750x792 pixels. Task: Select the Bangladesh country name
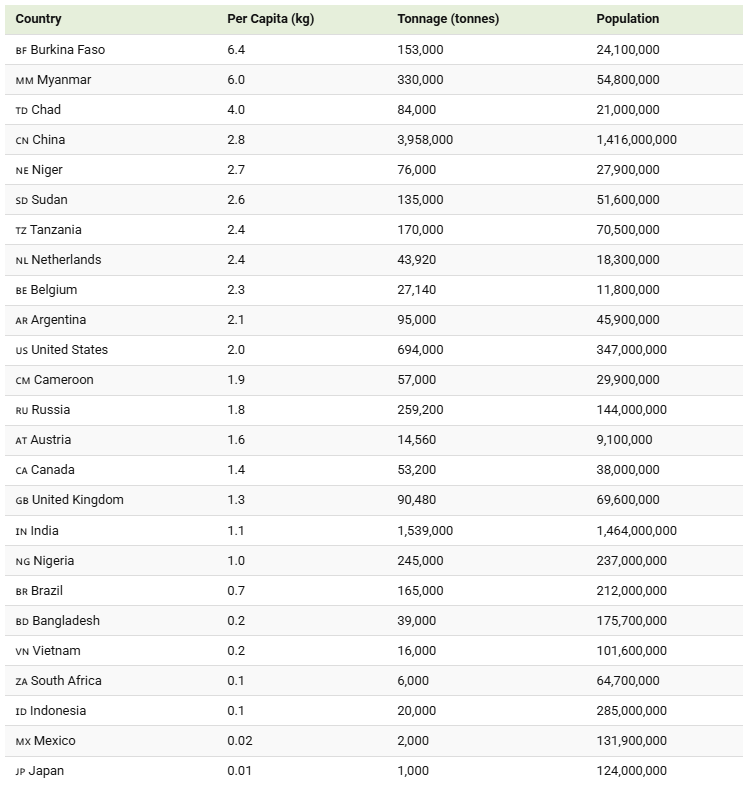[x=66, y=621]
